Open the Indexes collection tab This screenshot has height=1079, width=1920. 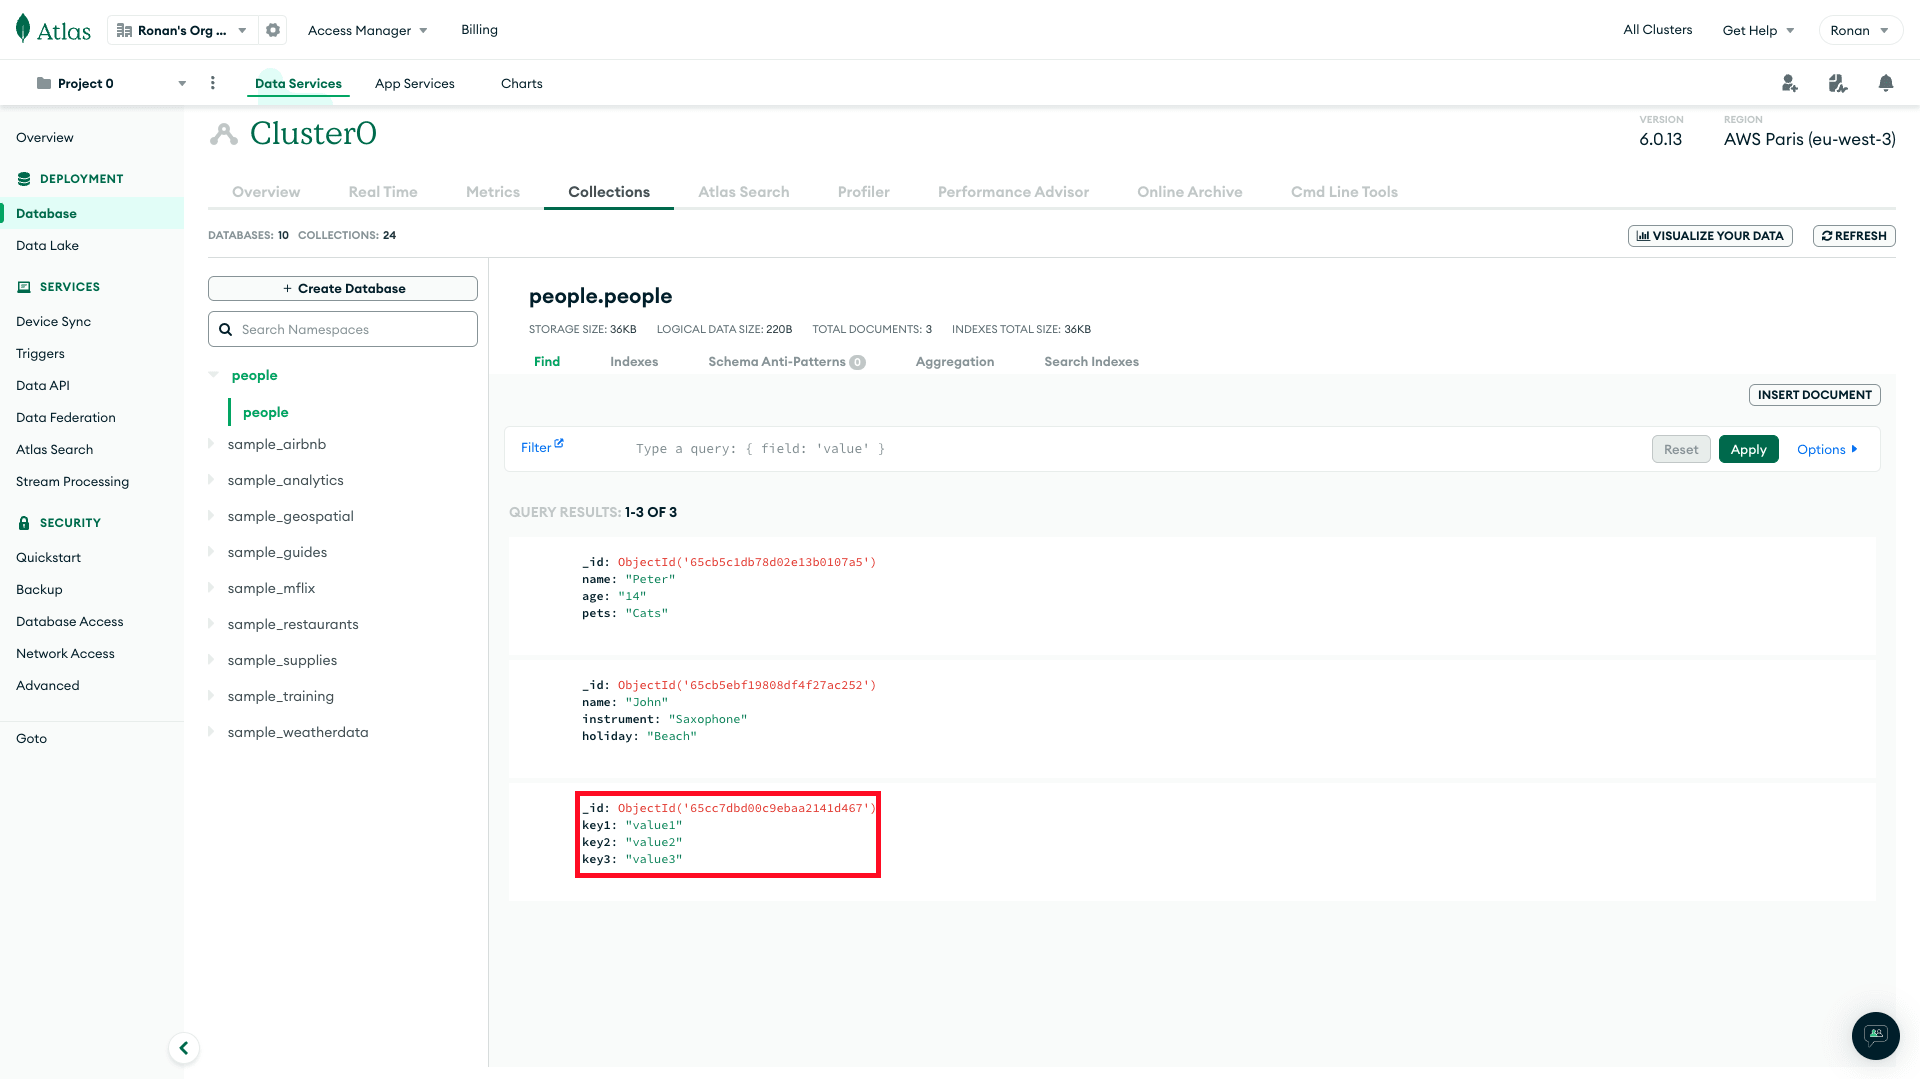click(x=634, y=361)
